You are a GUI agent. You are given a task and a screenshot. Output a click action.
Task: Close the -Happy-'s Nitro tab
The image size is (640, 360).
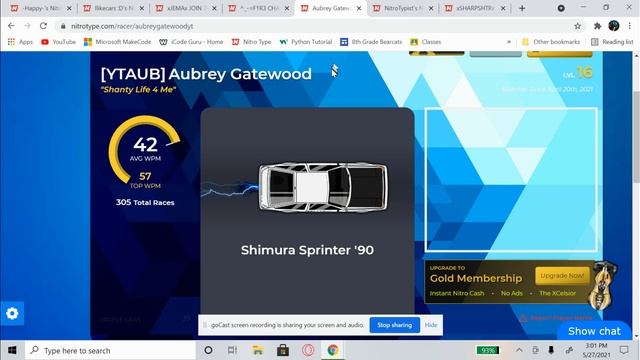click(69, 8)
